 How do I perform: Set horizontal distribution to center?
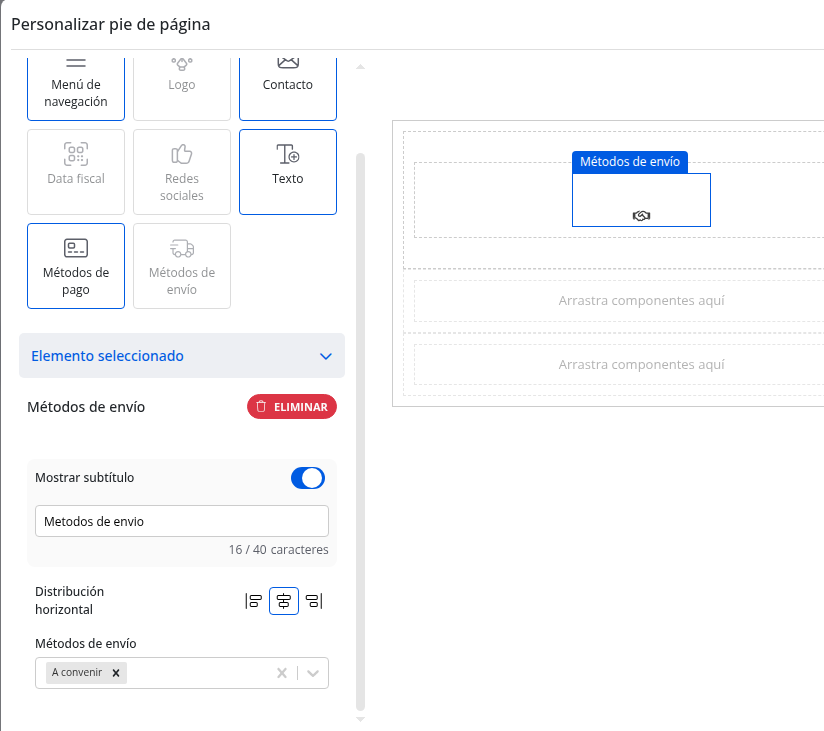(x=284, y=601)
